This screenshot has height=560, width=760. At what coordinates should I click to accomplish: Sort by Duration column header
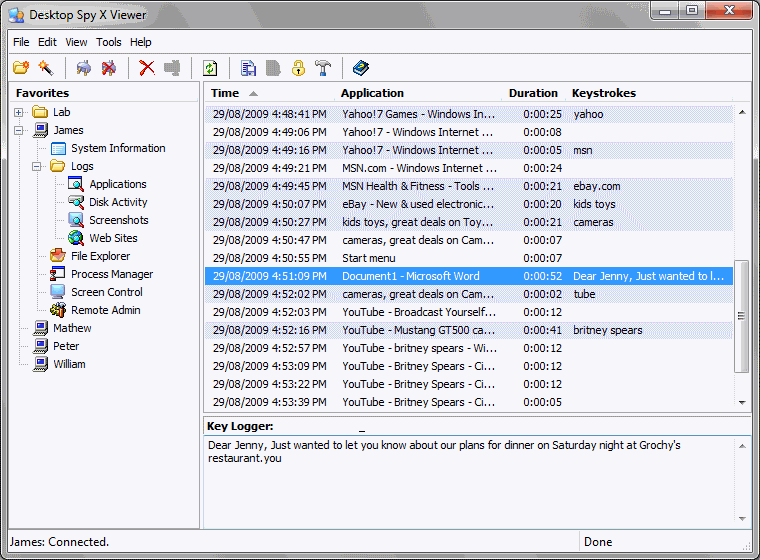(533, 93)
